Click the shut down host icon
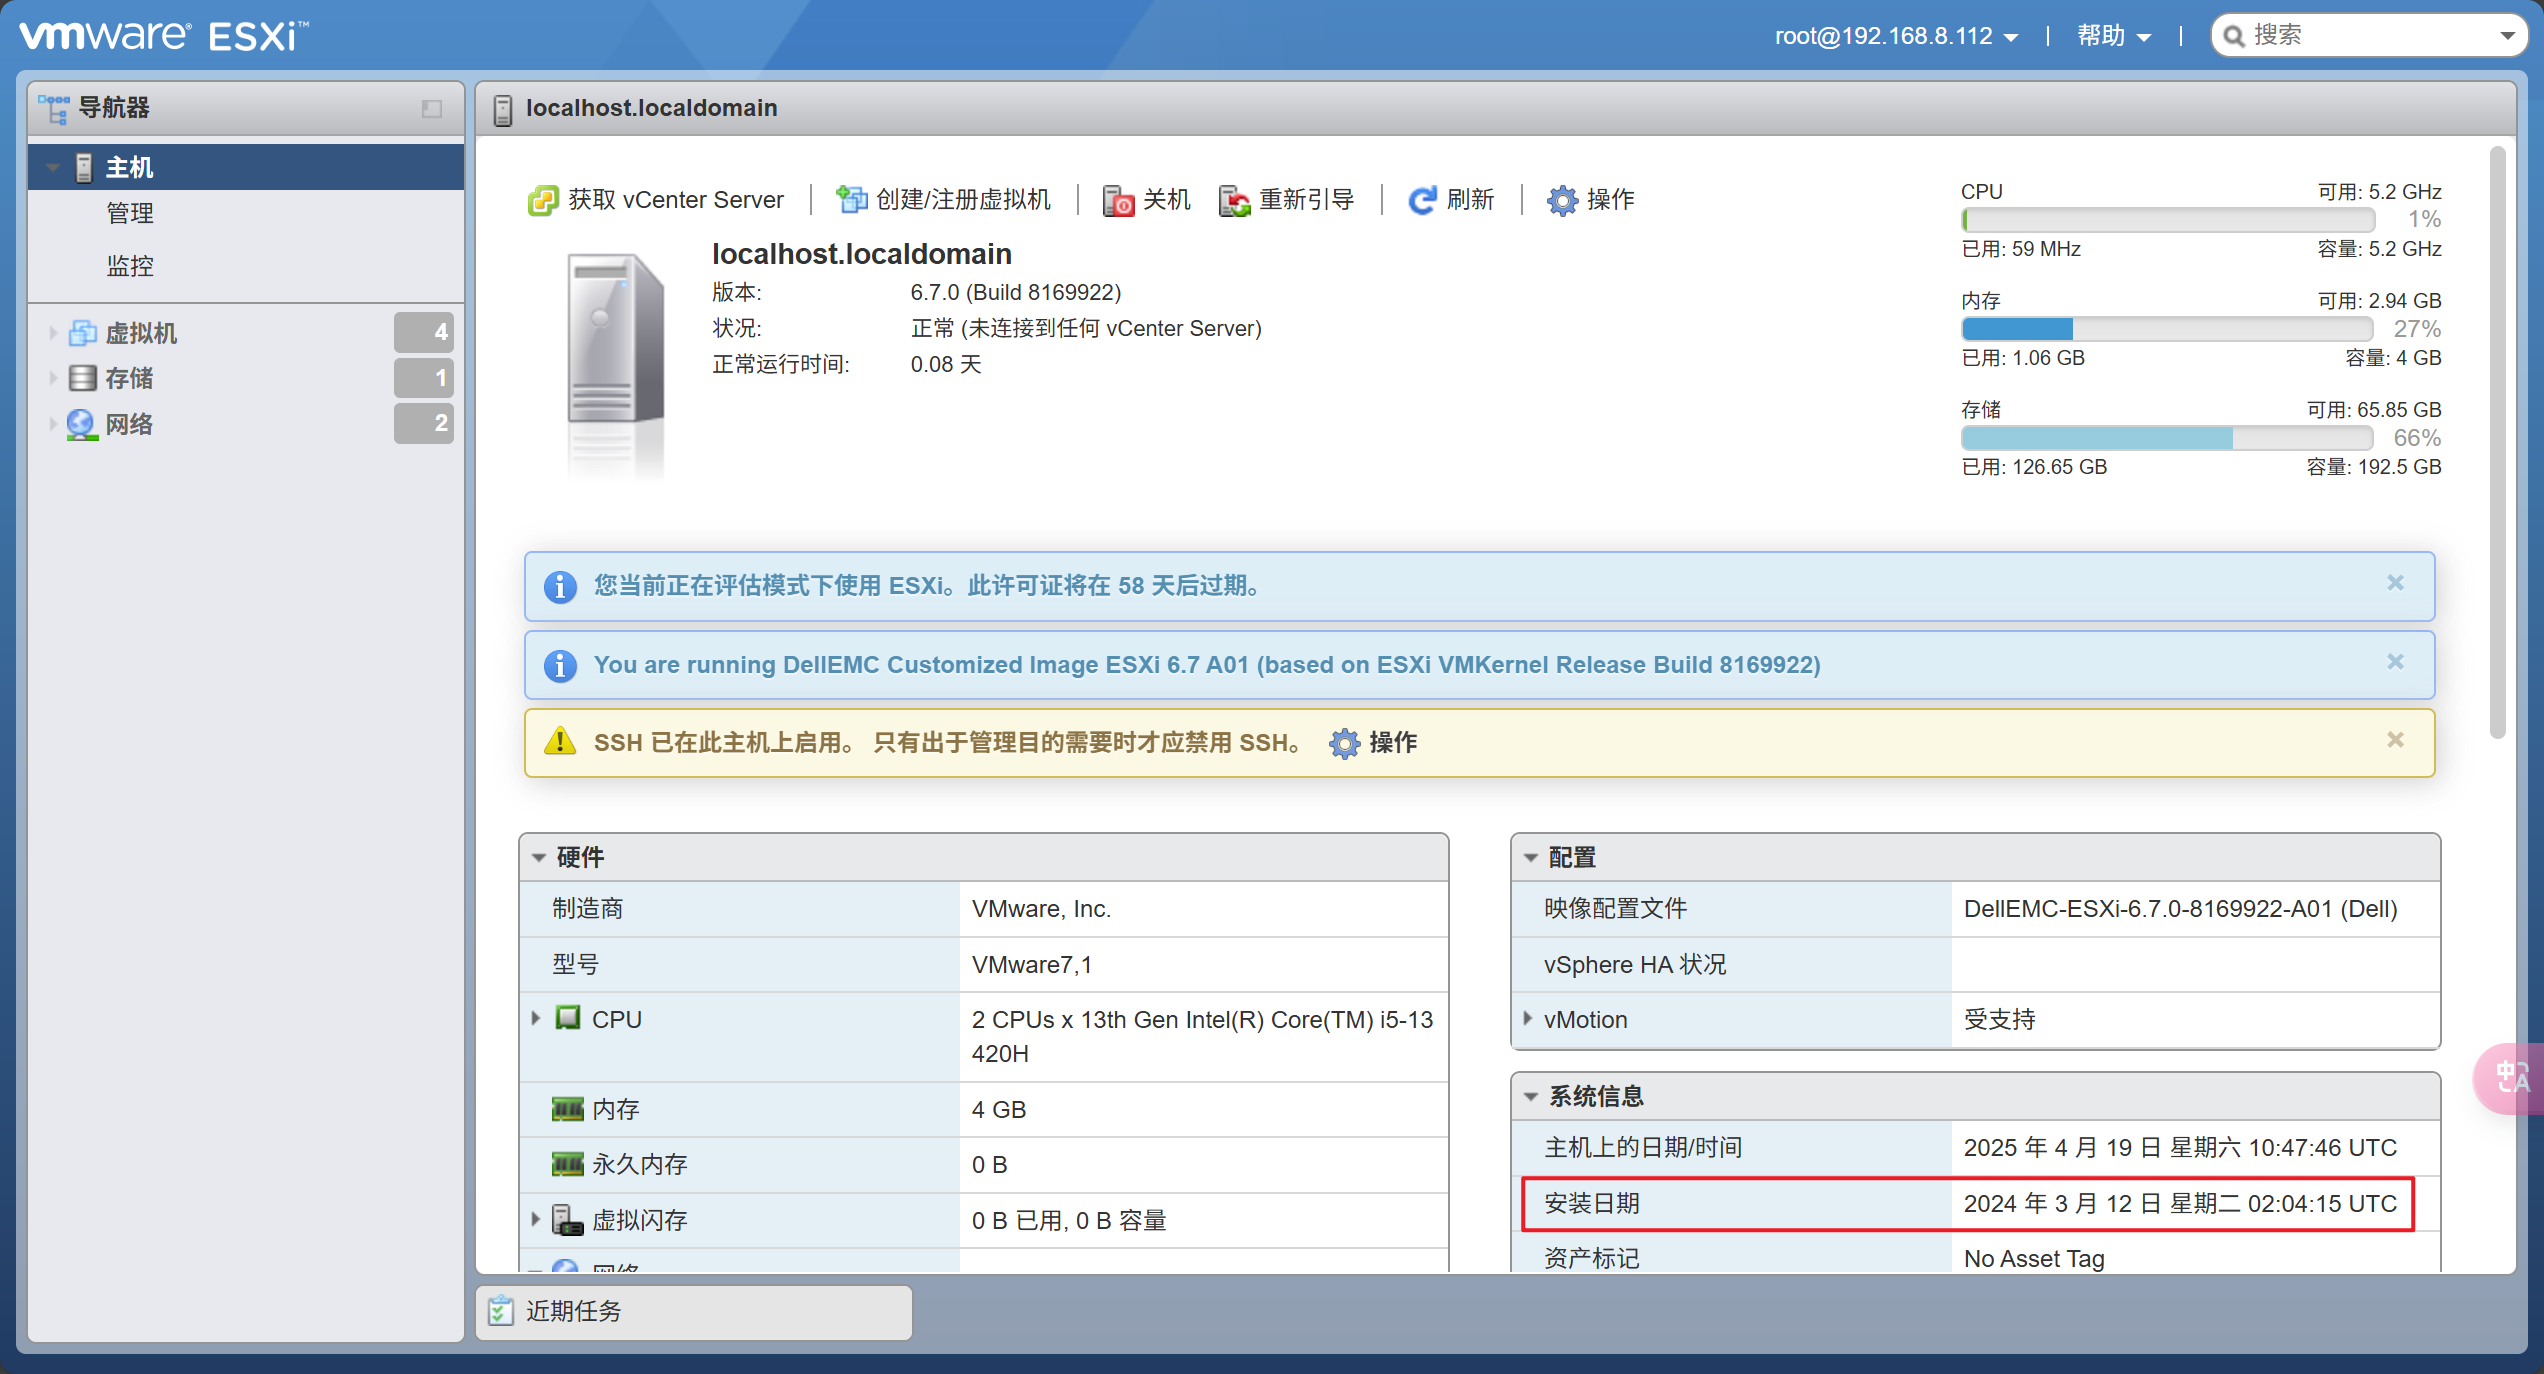This screenshot has height=1374, width=2544. 1117,200
